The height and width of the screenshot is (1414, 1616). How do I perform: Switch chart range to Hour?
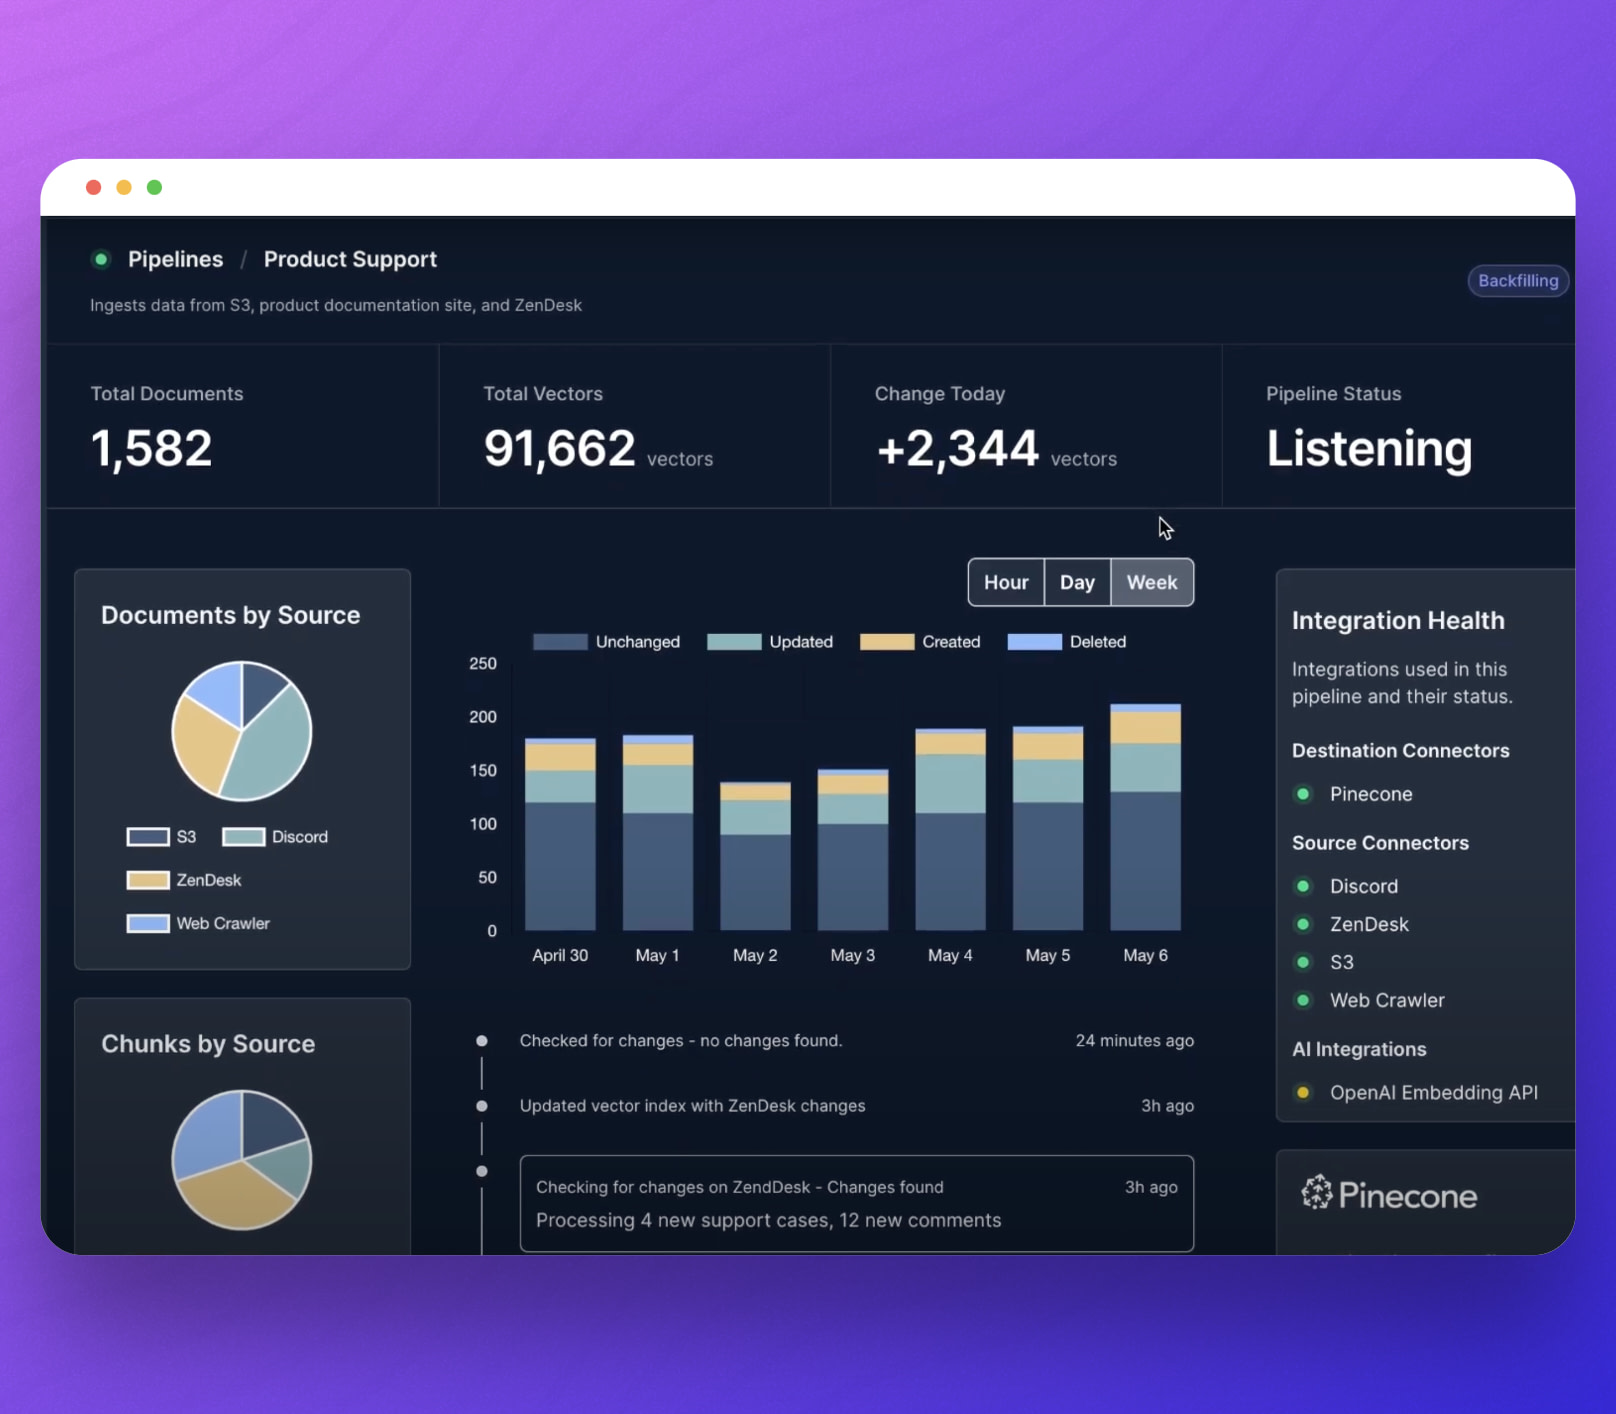pos(1006,582)
